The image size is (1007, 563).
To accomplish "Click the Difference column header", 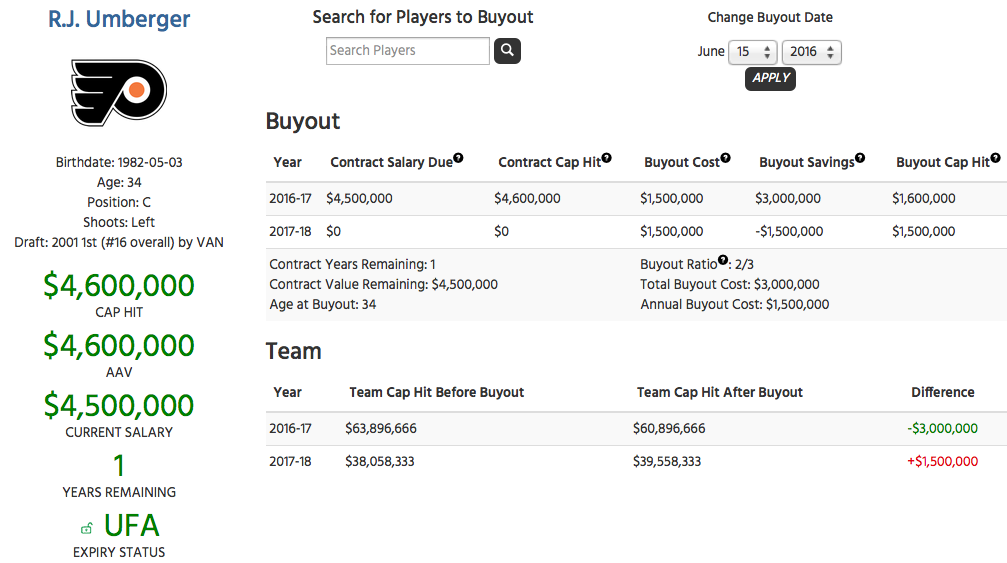I will [942, 392].
